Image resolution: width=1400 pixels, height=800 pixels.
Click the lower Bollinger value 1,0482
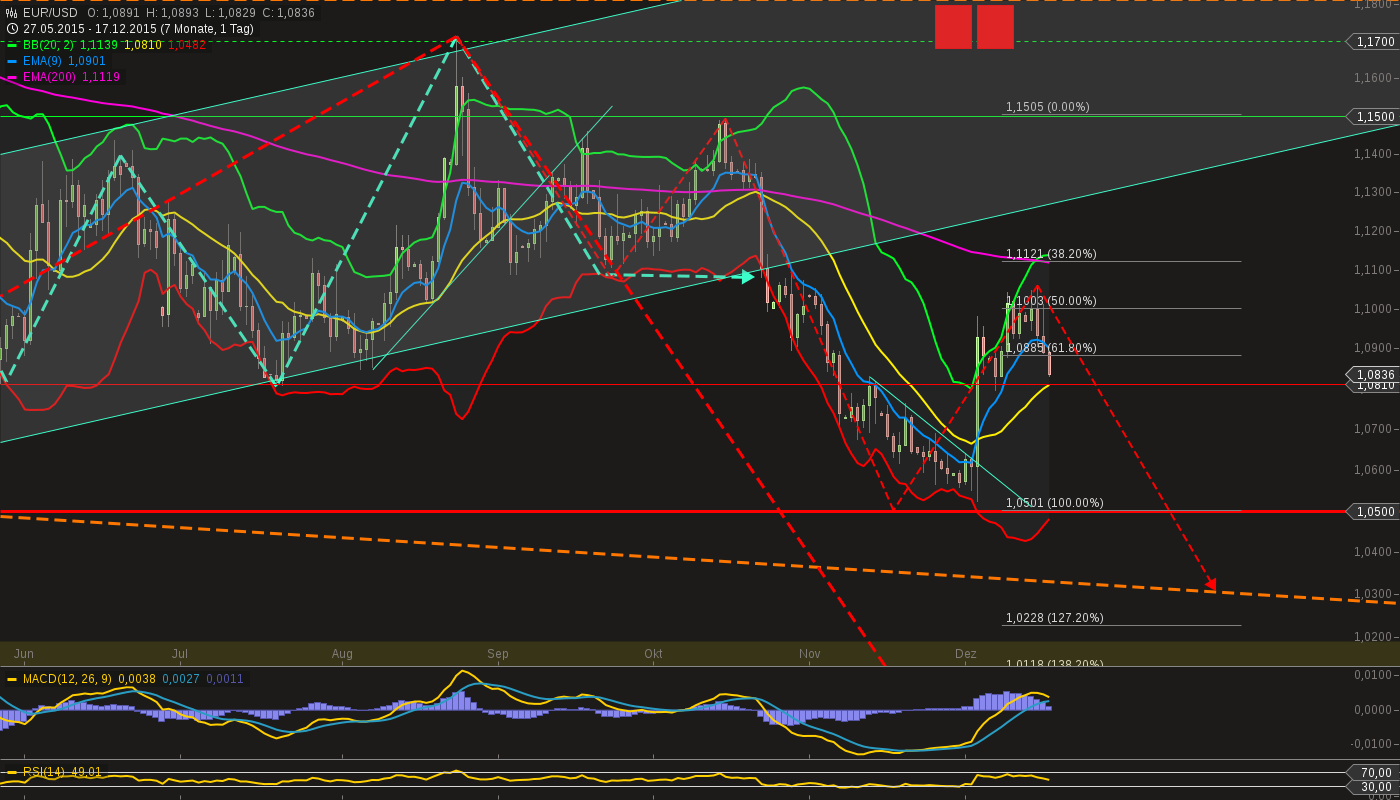coord(187,45)
